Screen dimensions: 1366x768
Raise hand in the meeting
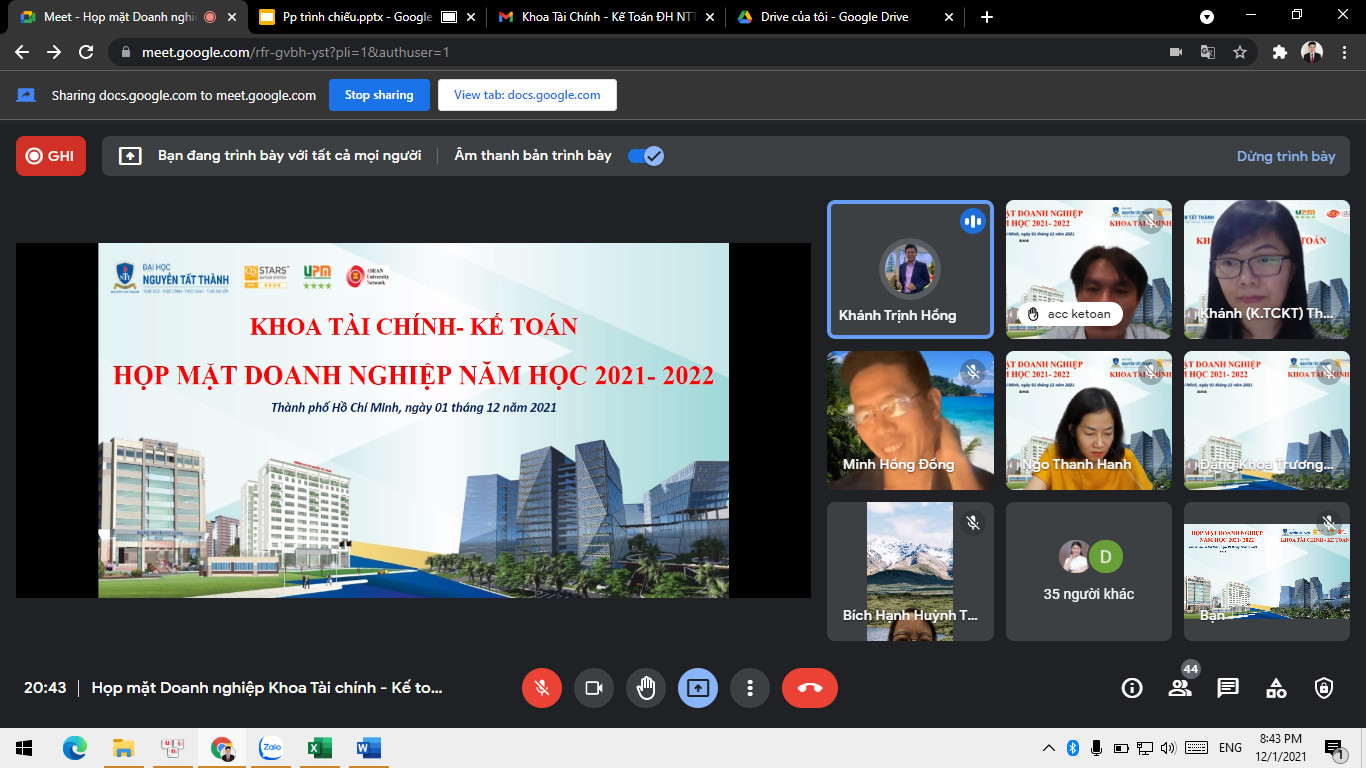click(x=646, y=688)
